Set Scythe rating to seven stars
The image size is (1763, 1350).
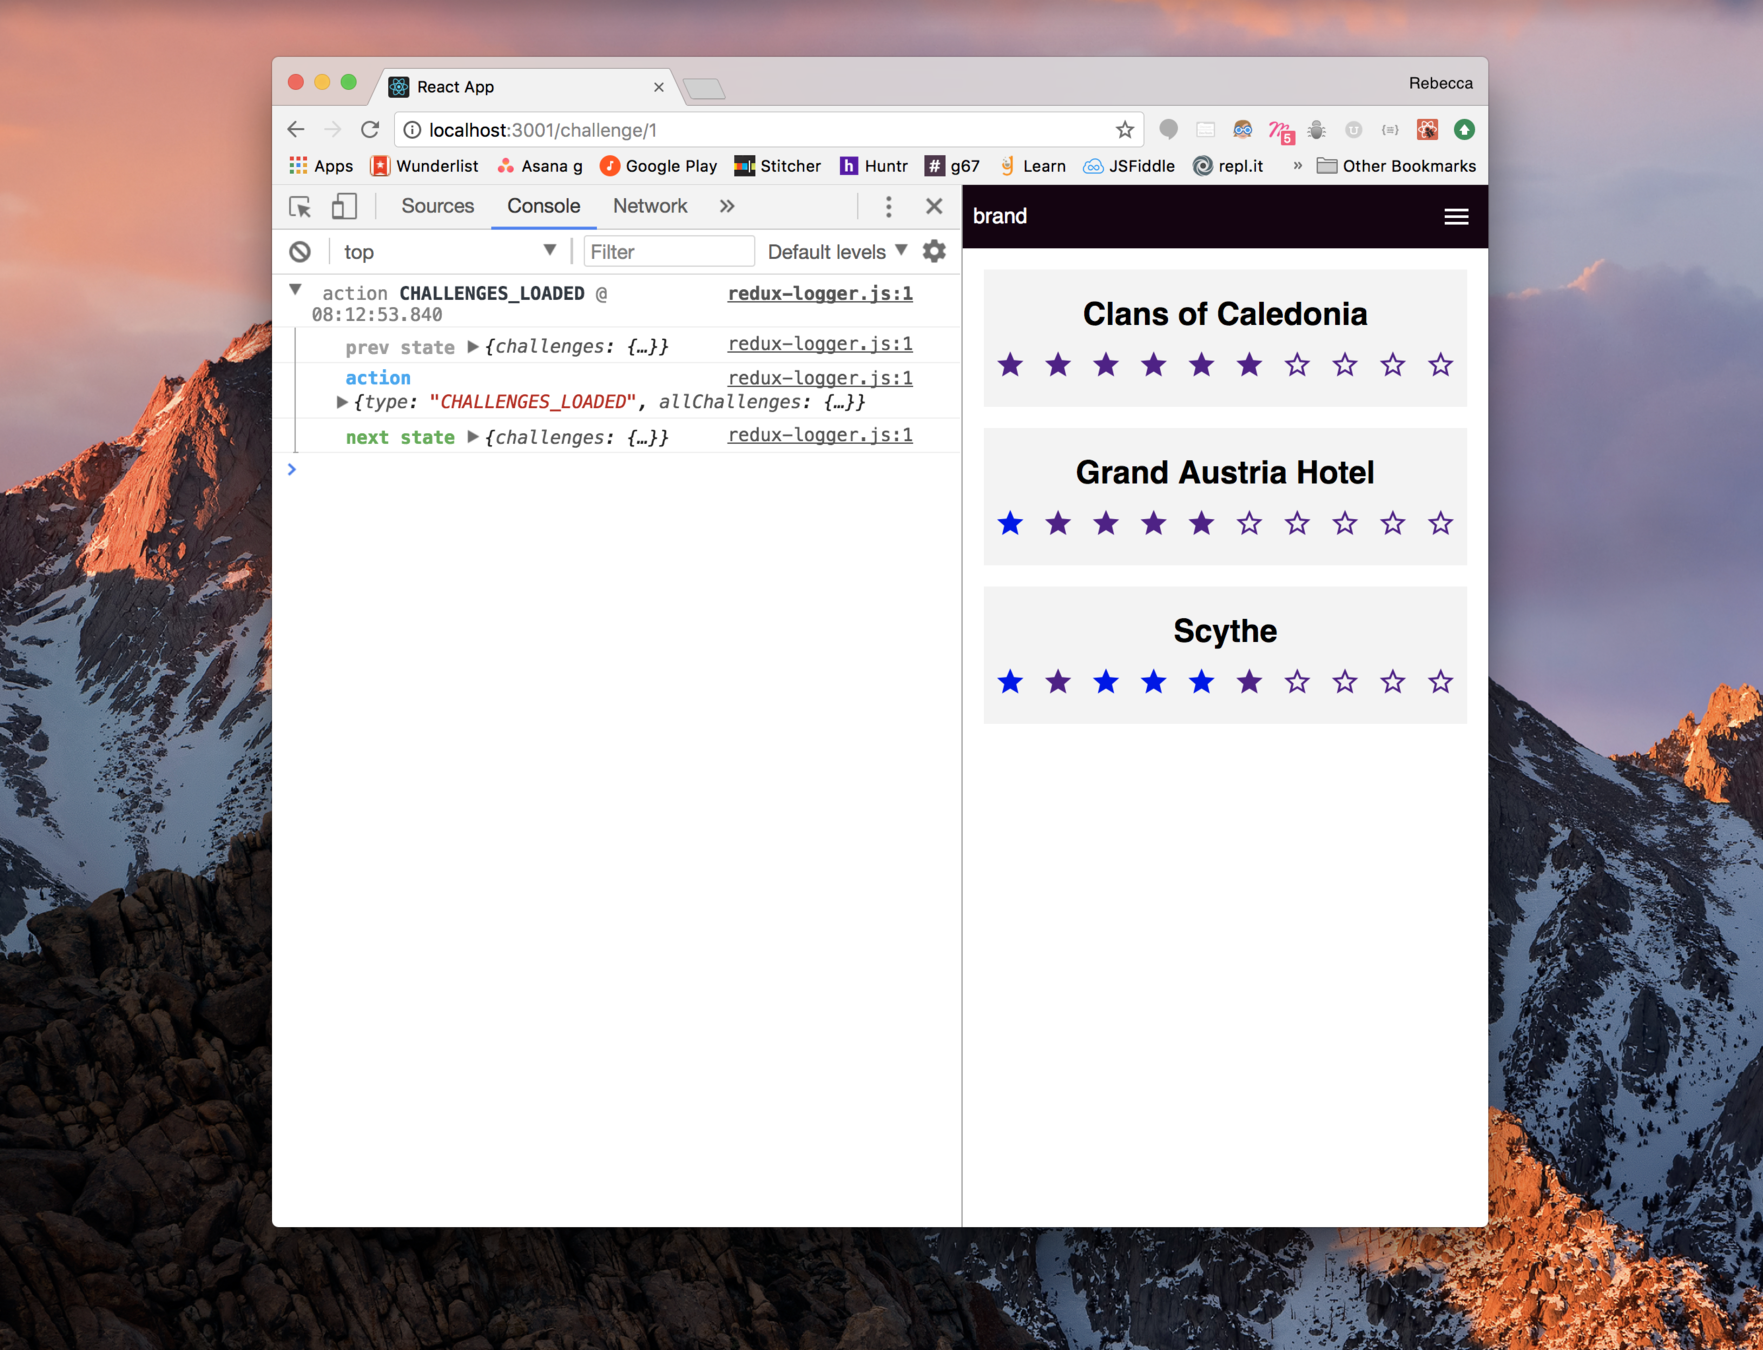(1297, 682)
